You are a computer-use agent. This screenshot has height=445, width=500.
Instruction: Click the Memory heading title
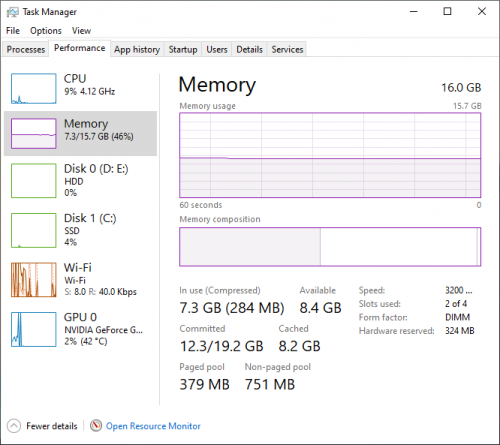(217, 85)
